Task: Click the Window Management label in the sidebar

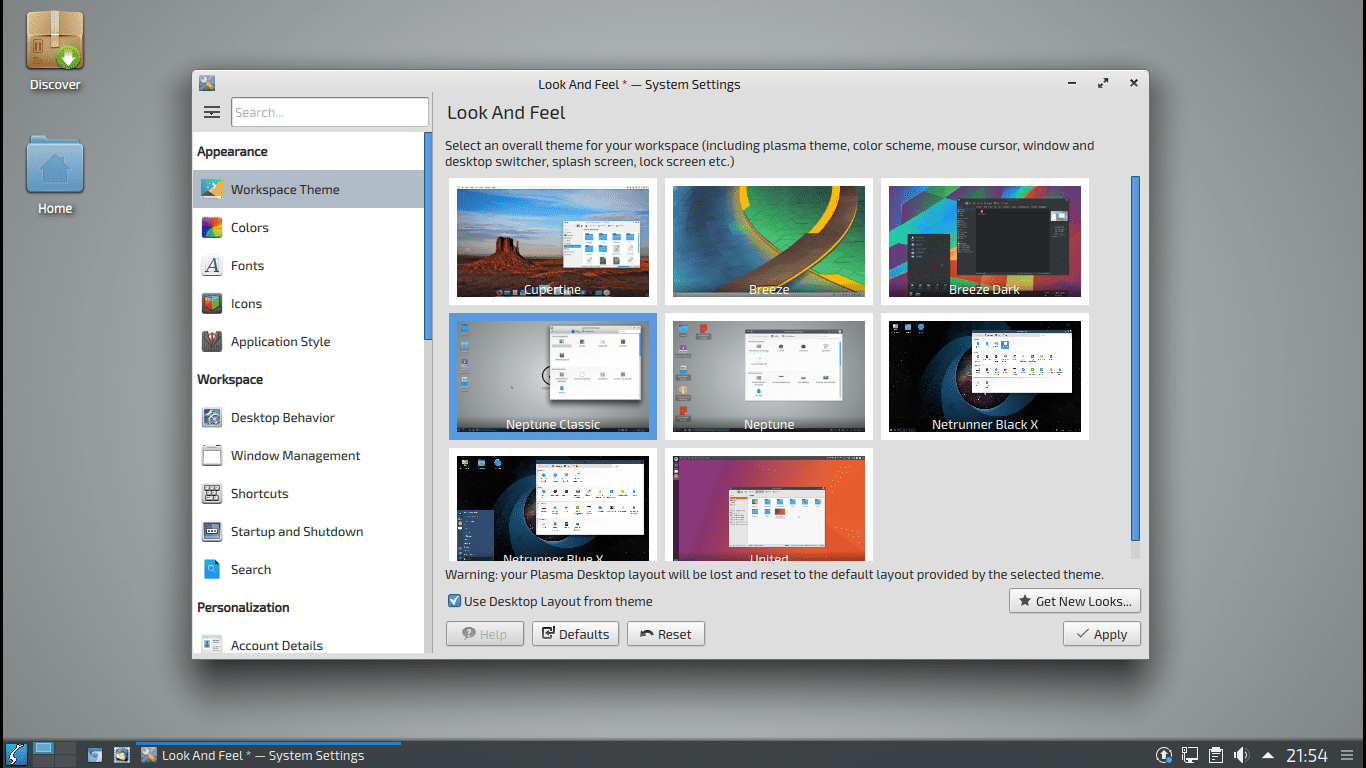Action: [x=295, y=455]
